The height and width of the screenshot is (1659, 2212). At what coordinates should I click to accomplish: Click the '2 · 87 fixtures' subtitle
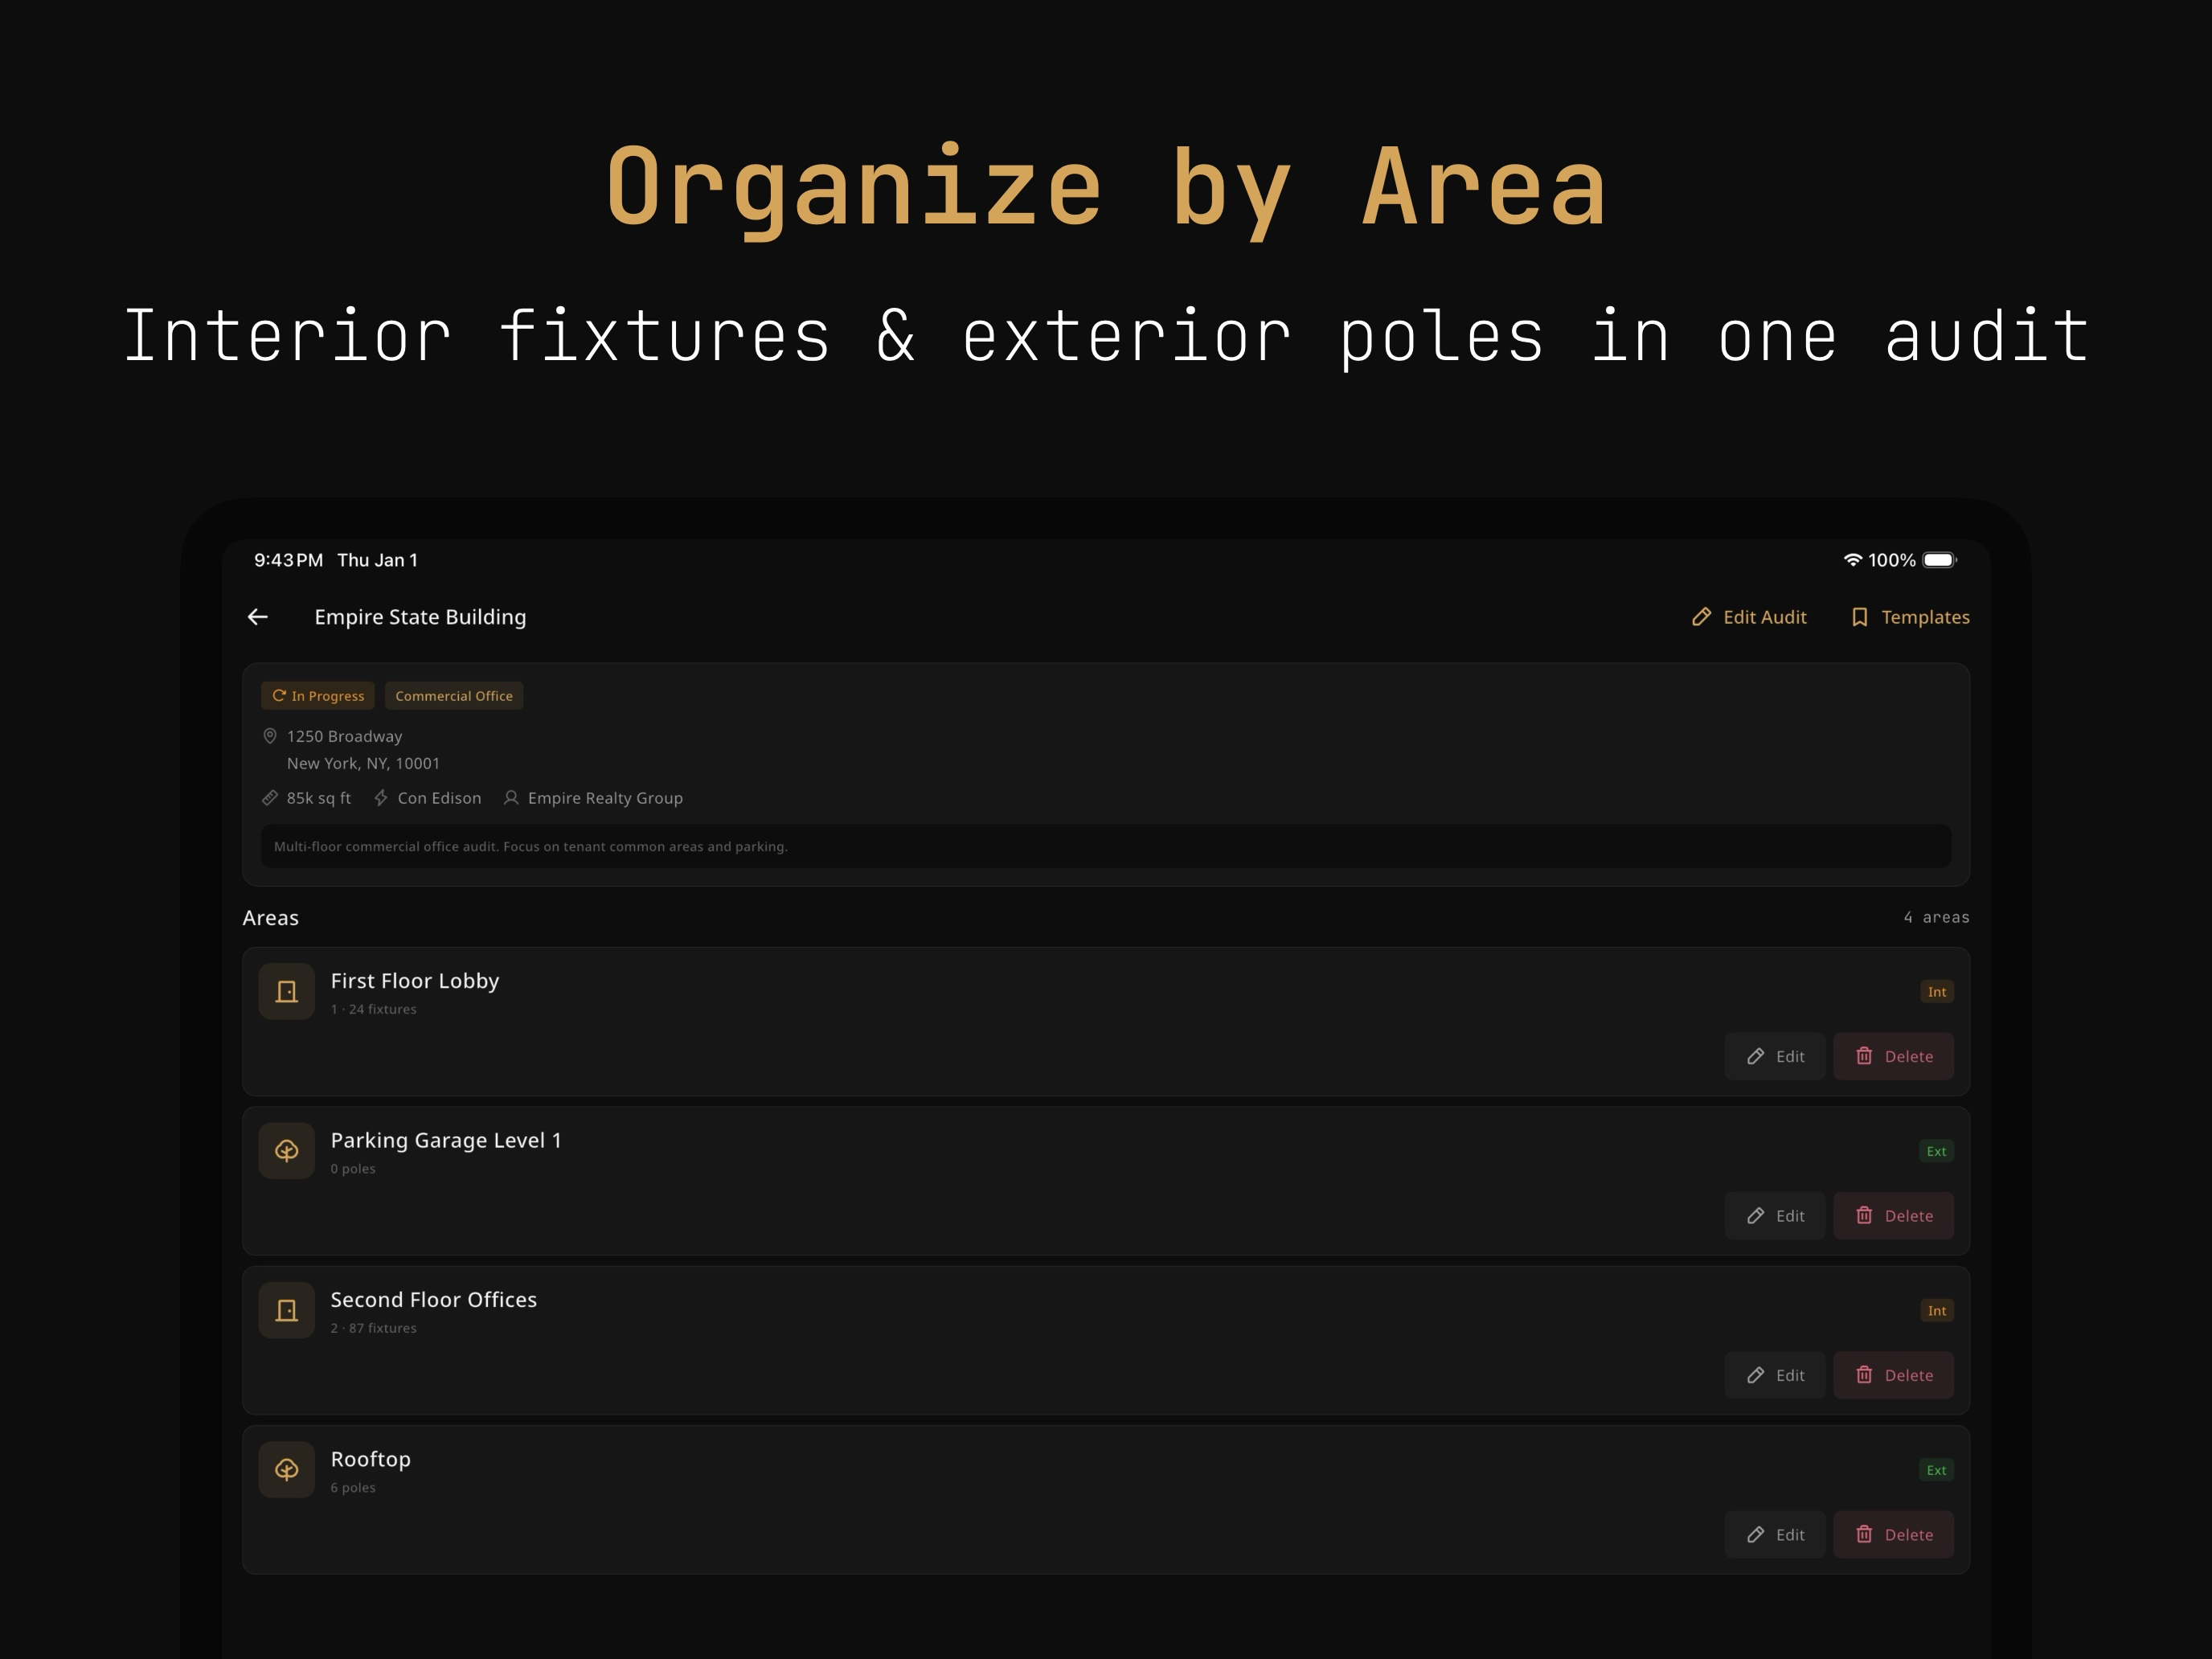pyautogui.click(x=374, y=1329)
